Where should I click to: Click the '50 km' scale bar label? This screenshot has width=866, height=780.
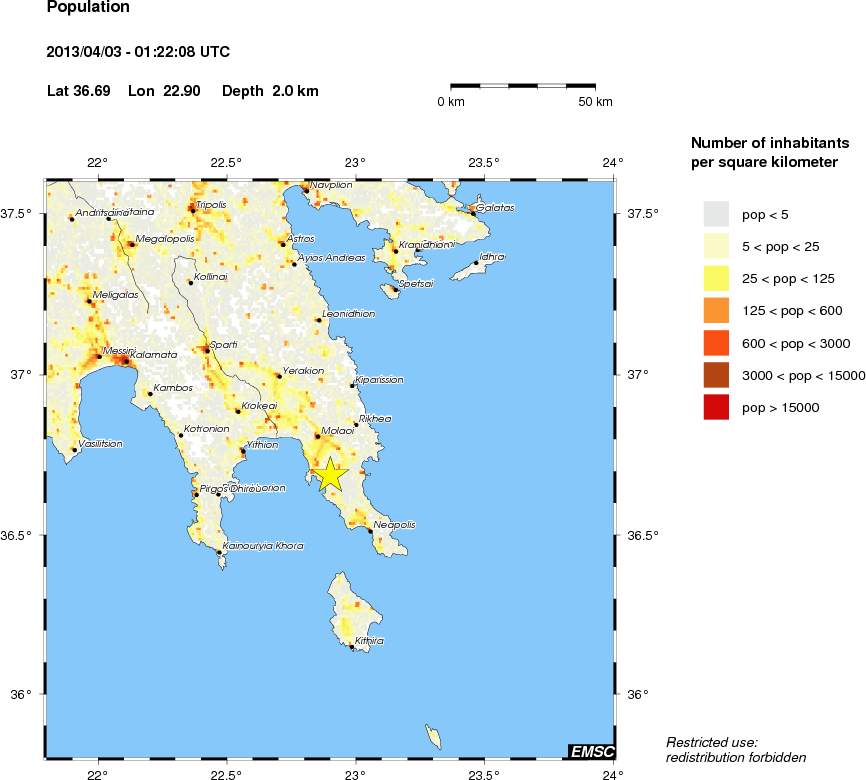[x=595, y=102]
